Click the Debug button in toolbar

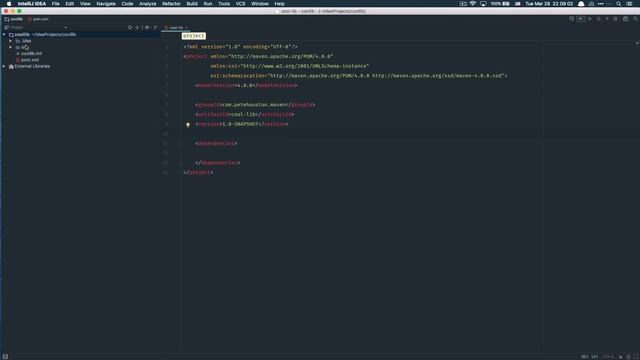click(598, 19)
